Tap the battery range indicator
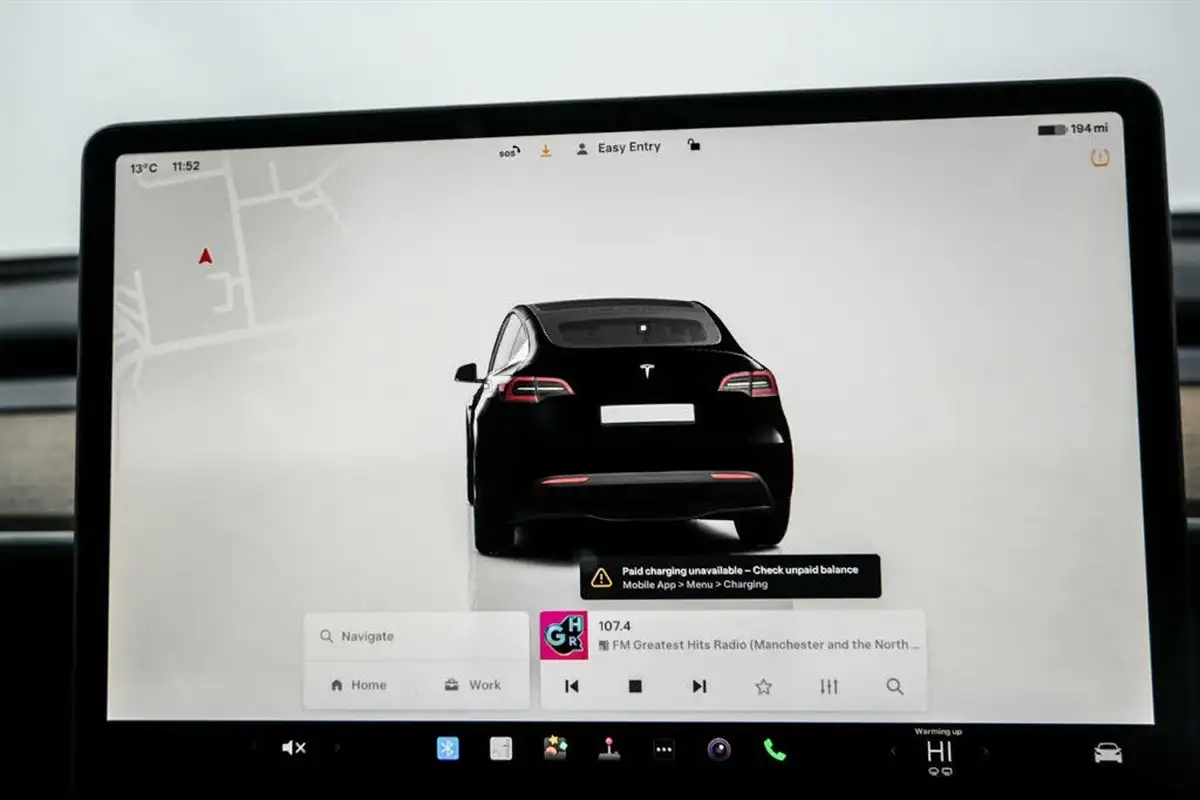1200x800 pixels. [1073, 129]
